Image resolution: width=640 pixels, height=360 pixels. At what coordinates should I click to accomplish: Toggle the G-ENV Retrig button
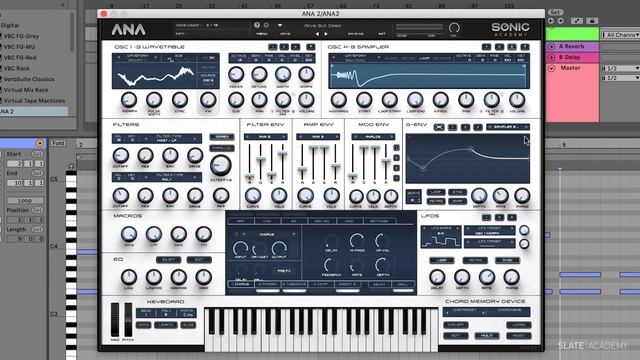(436, 201)
